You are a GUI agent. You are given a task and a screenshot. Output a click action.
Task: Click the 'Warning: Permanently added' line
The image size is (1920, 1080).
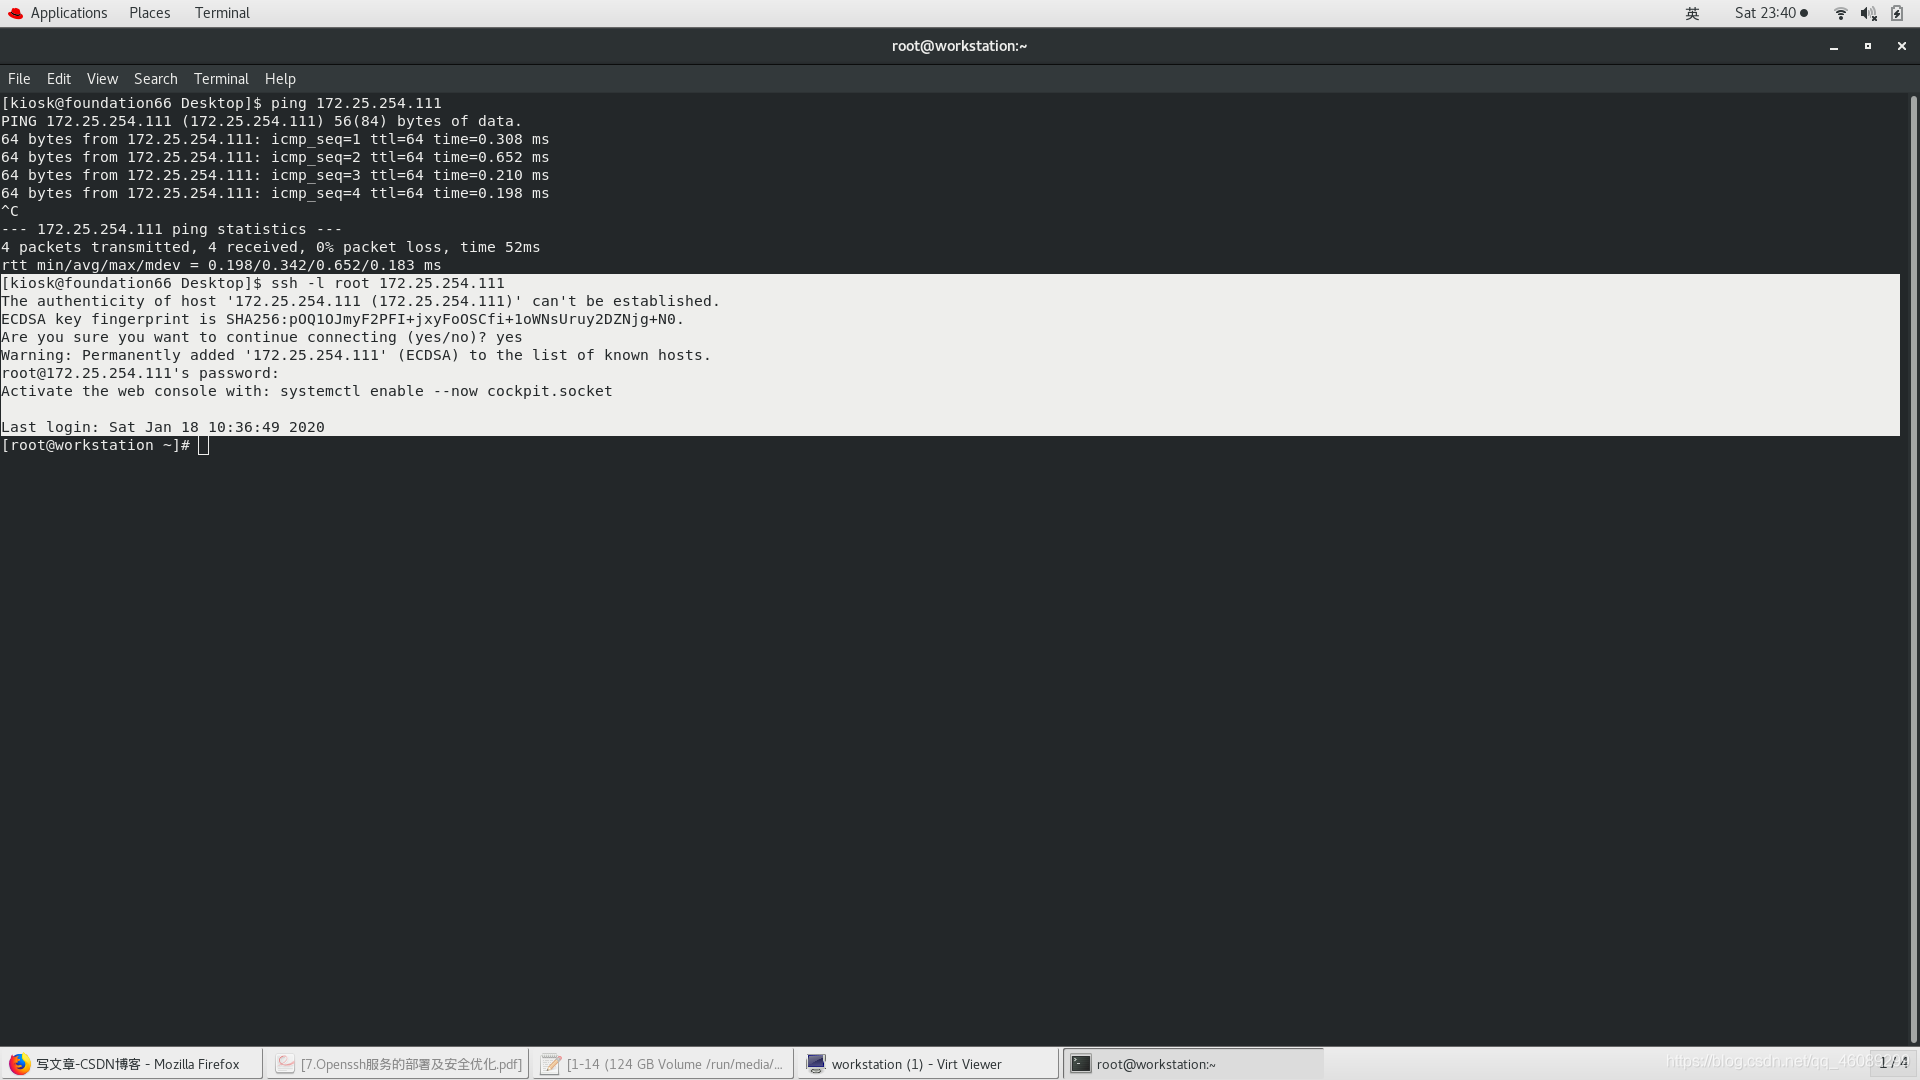(x=356, y=356)
